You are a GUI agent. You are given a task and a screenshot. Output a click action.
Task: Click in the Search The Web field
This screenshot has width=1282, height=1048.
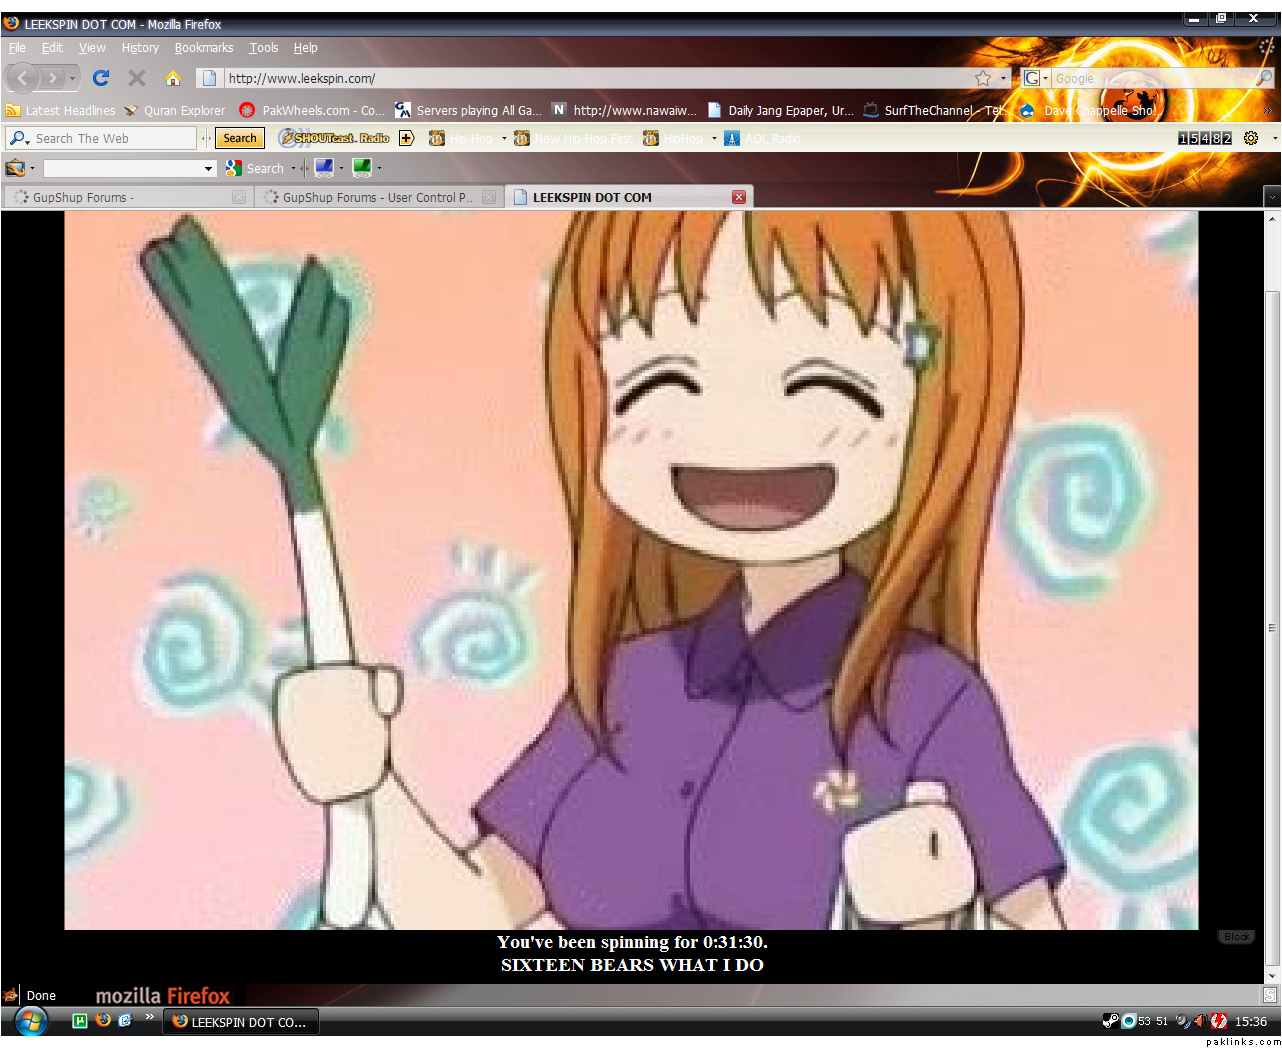click(x=112, y=138)
